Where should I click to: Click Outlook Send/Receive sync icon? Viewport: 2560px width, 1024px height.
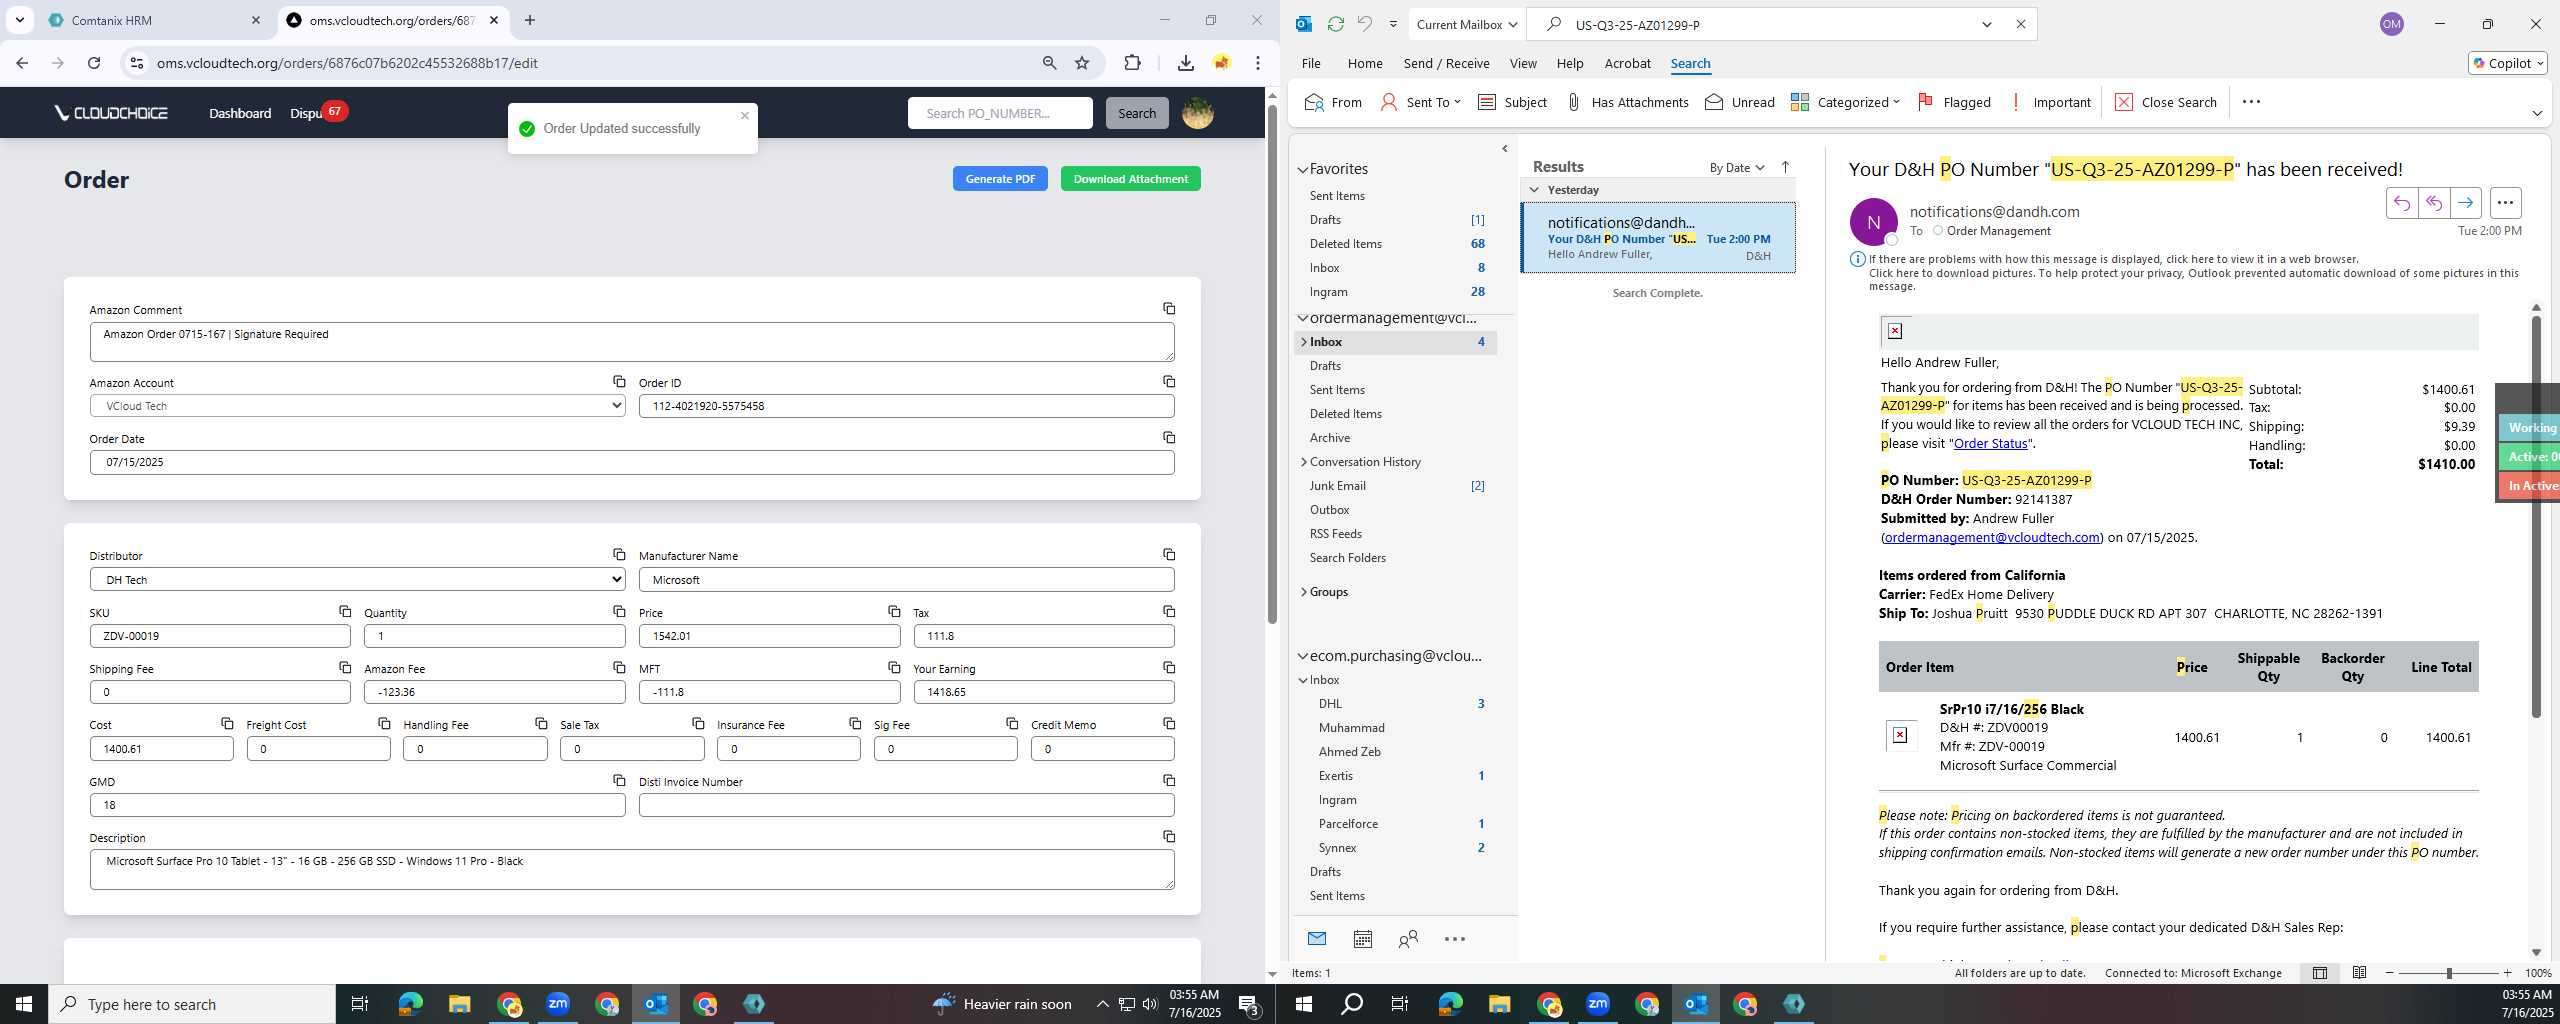(1335, 24)
